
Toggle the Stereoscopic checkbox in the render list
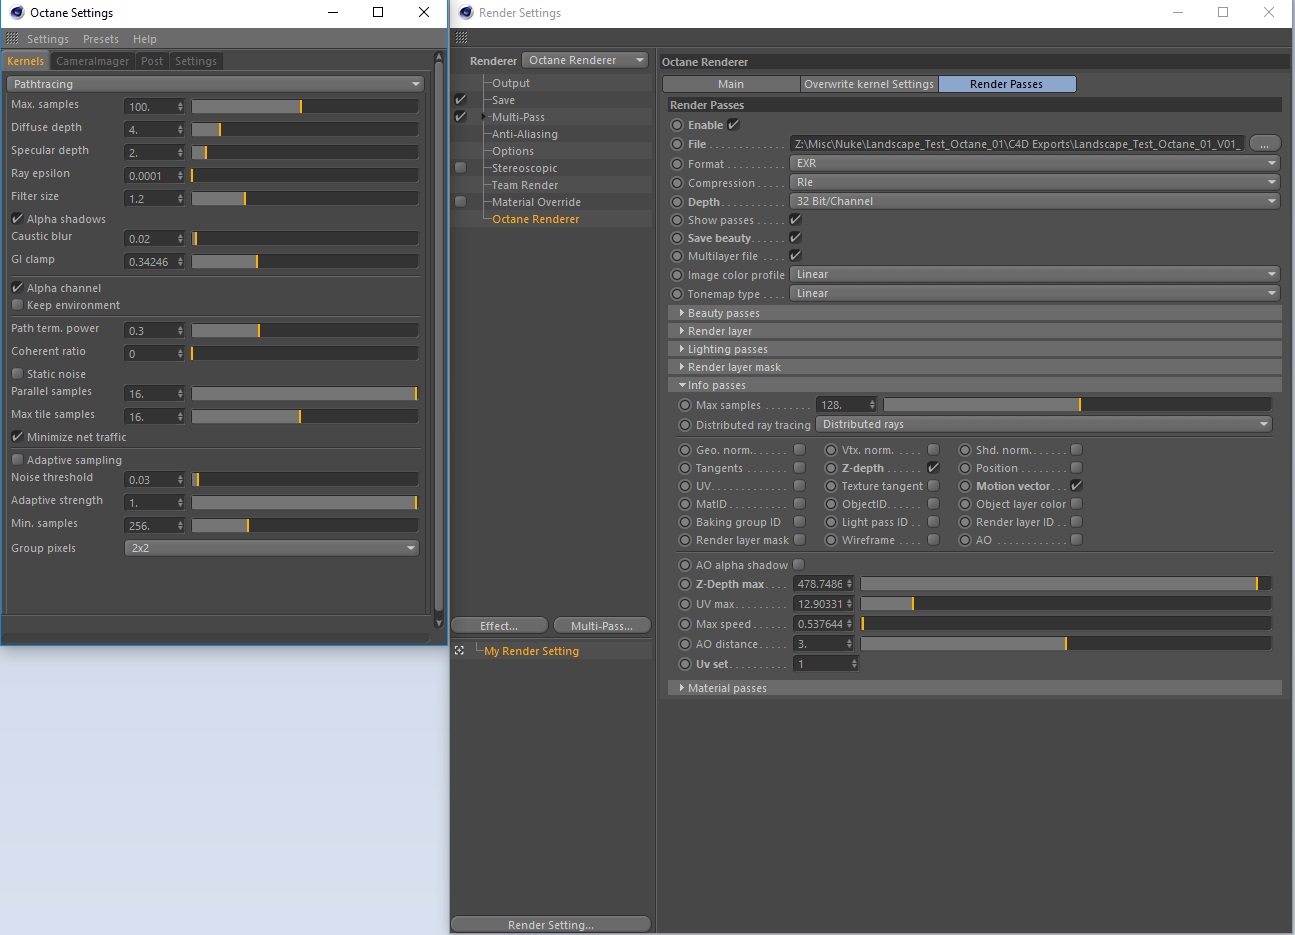pyautogui.click(x=460, y=167)
